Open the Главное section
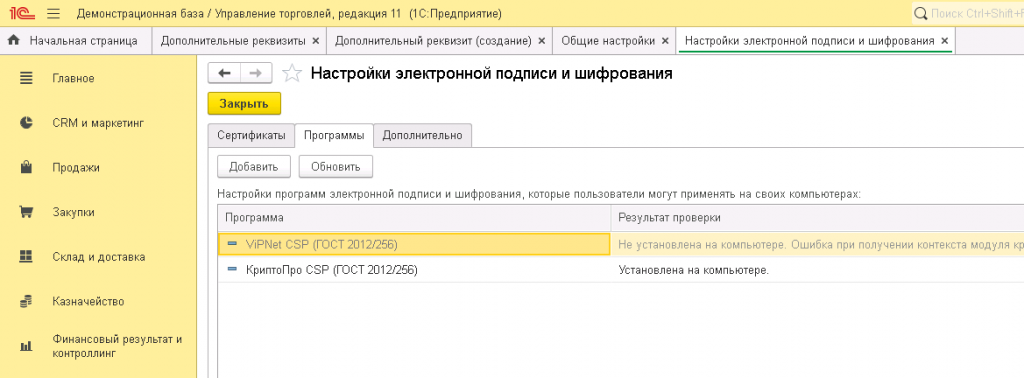The height and width of the screenshot is (378, 1024). coord(73,78)
